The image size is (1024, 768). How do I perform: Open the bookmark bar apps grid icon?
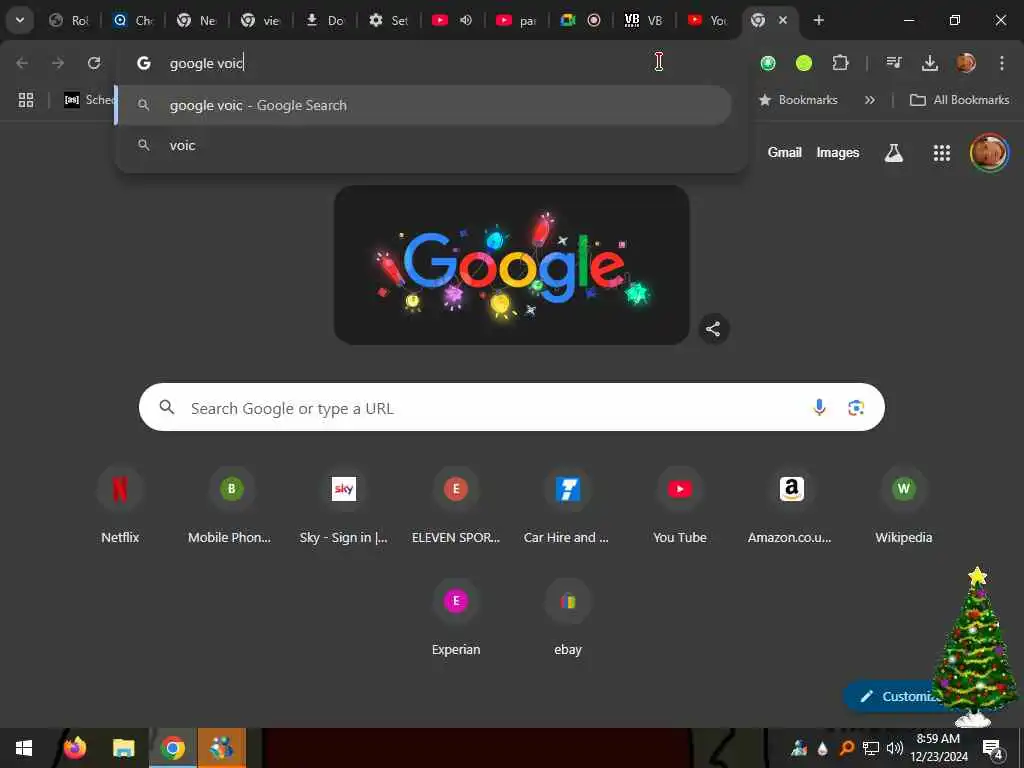pyautogui.click(x=26, y=100)
